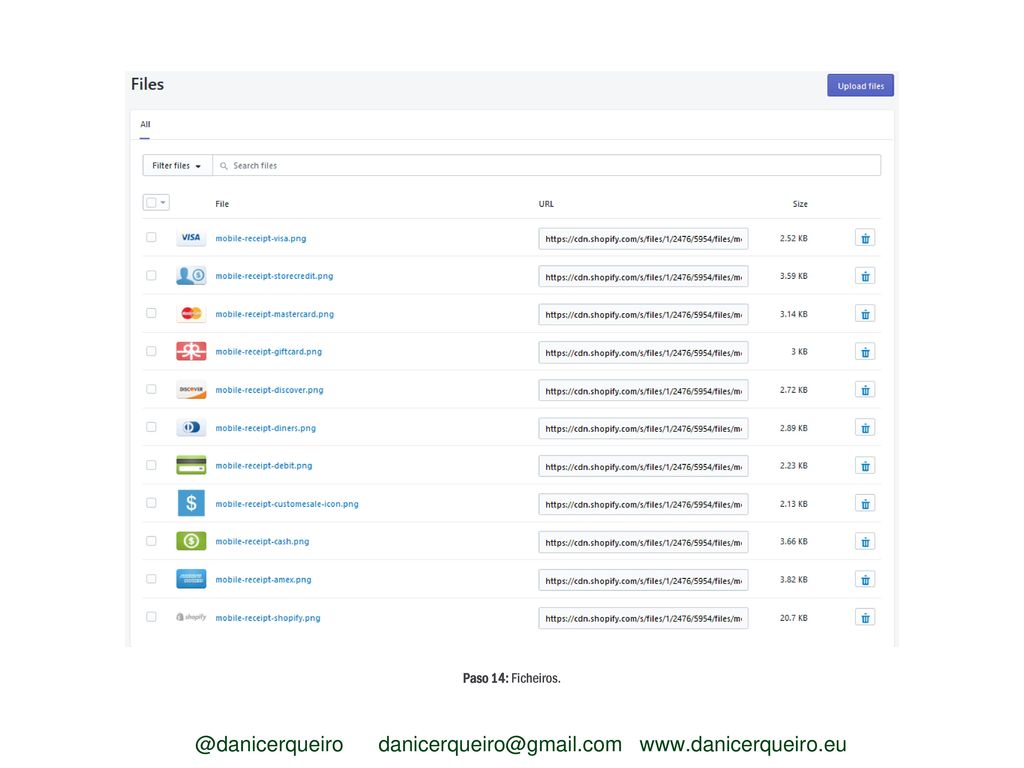This screenshot has height=768, width=1024.
Task: Open the red gift card thumbnail
Action: coord(191,351)
